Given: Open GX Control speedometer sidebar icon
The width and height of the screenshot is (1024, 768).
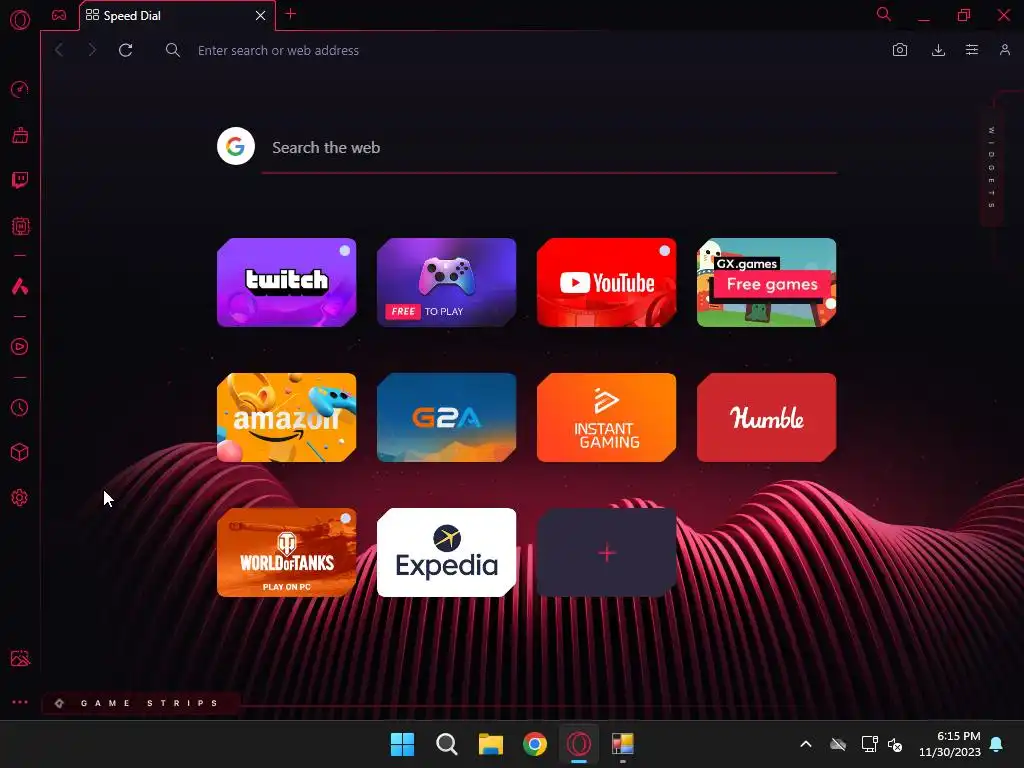Looking at the screenshot, I should coord(20,89).
